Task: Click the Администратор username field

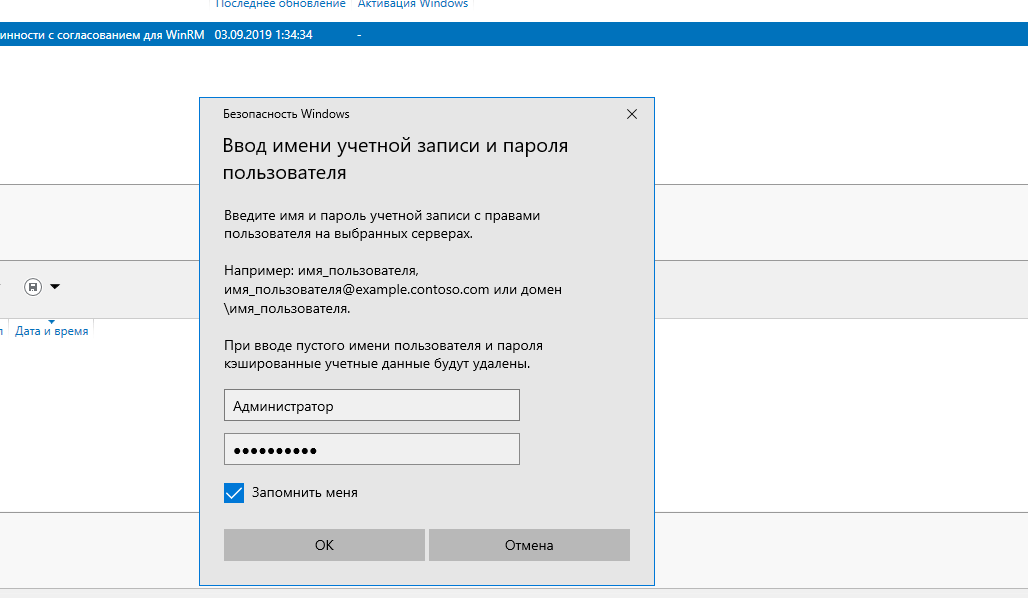Action: [371, 406]
